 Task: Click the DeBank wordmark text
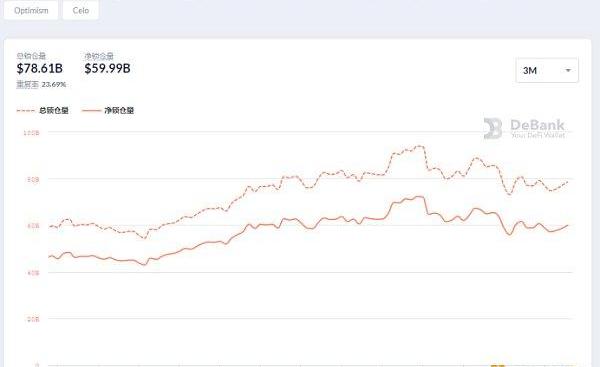pyautogui.click(x=537, y=125)
